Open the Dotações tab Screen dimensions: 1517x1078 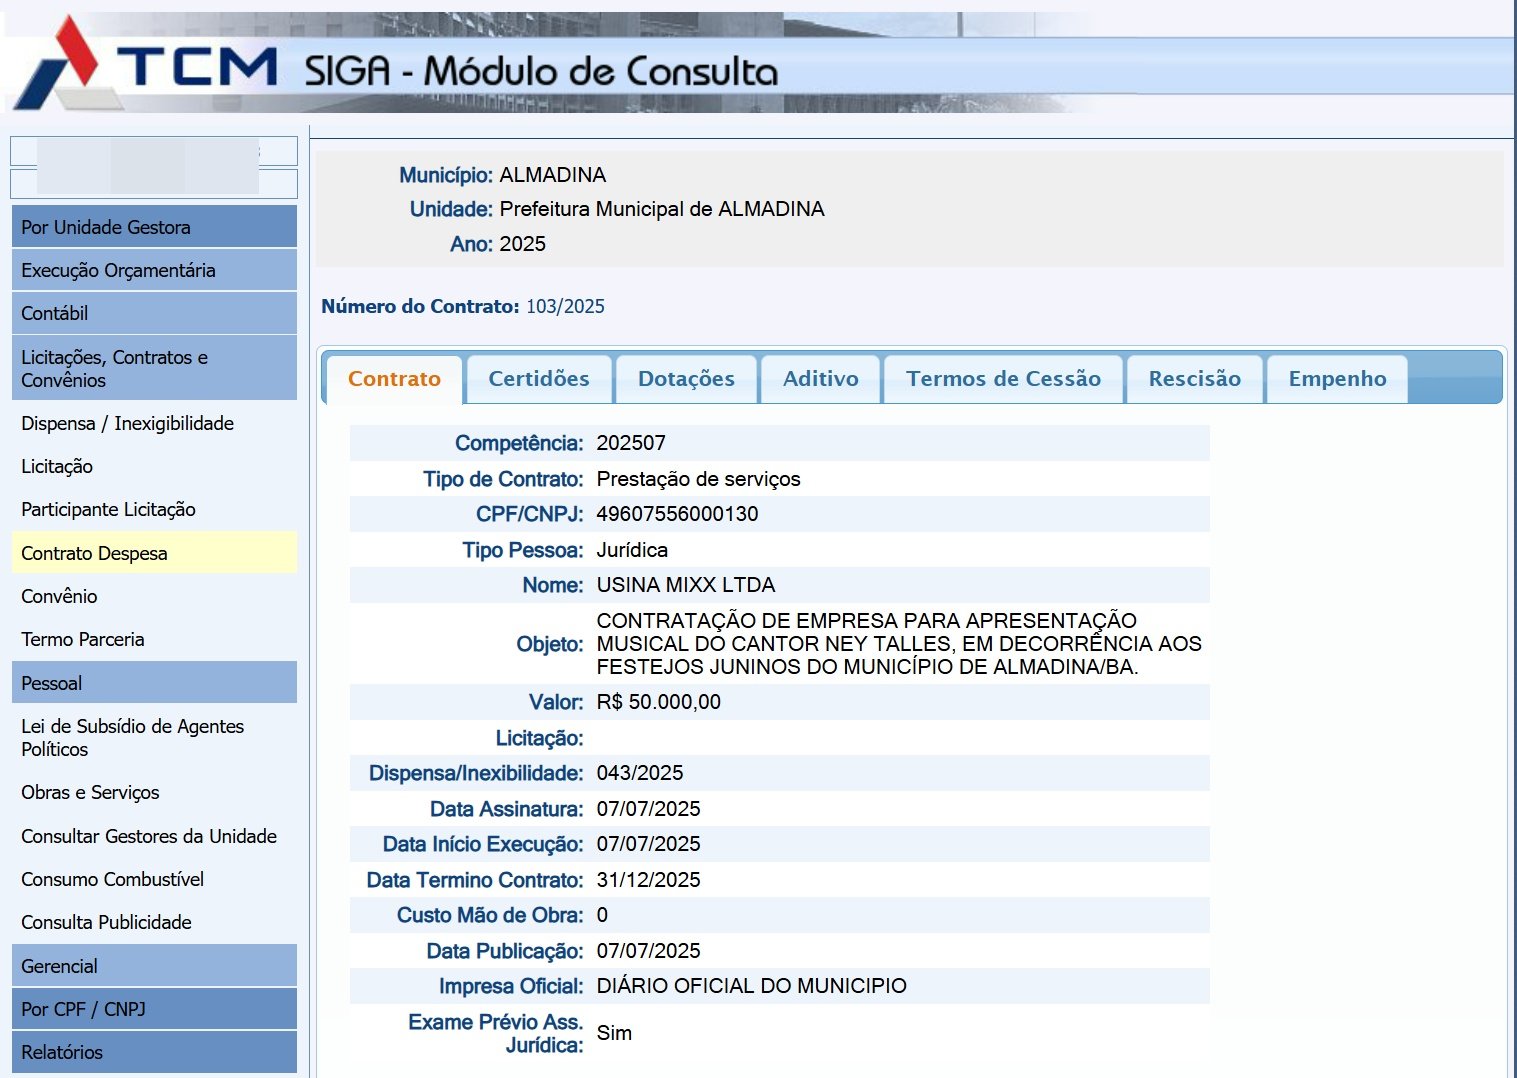686,379
